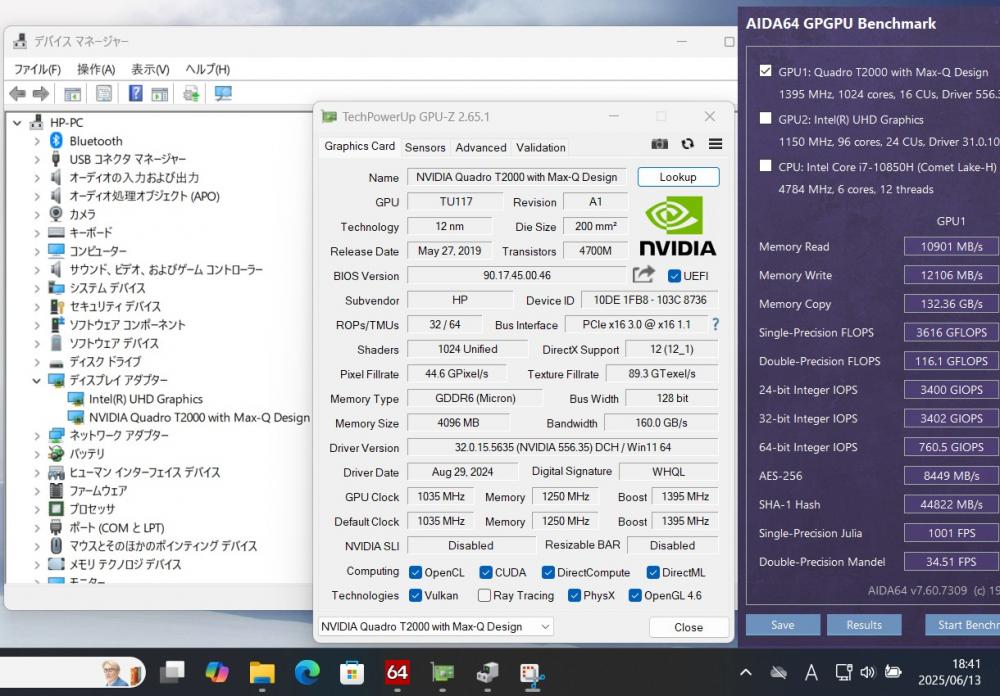Expand the Bluetooth node
1000x696 pixels.
pos(37,141)
